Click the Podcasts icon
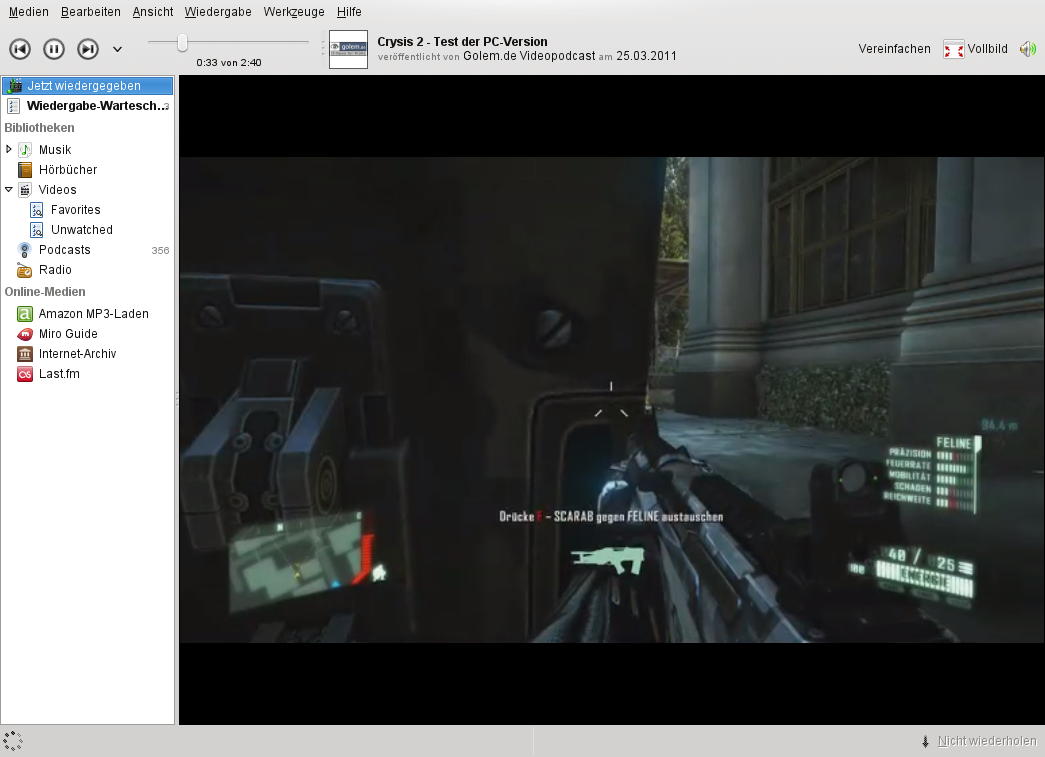 click(x=25, y=250)
